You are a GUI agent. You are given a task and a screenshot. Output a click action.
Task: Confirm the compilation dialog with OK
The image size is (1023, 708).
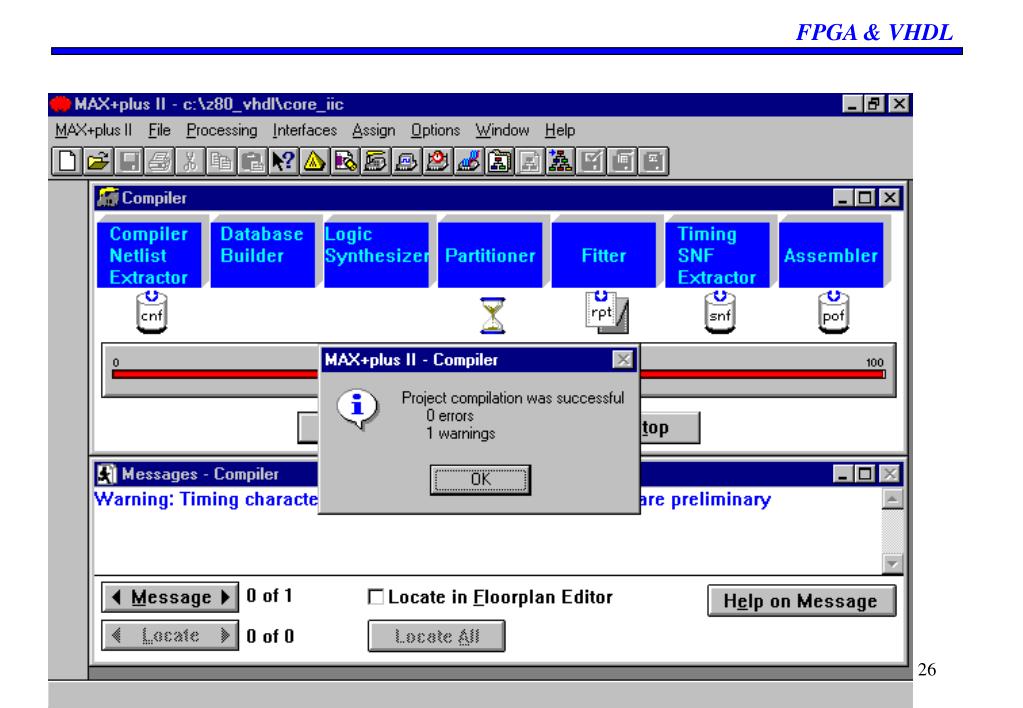coord(480,480)
